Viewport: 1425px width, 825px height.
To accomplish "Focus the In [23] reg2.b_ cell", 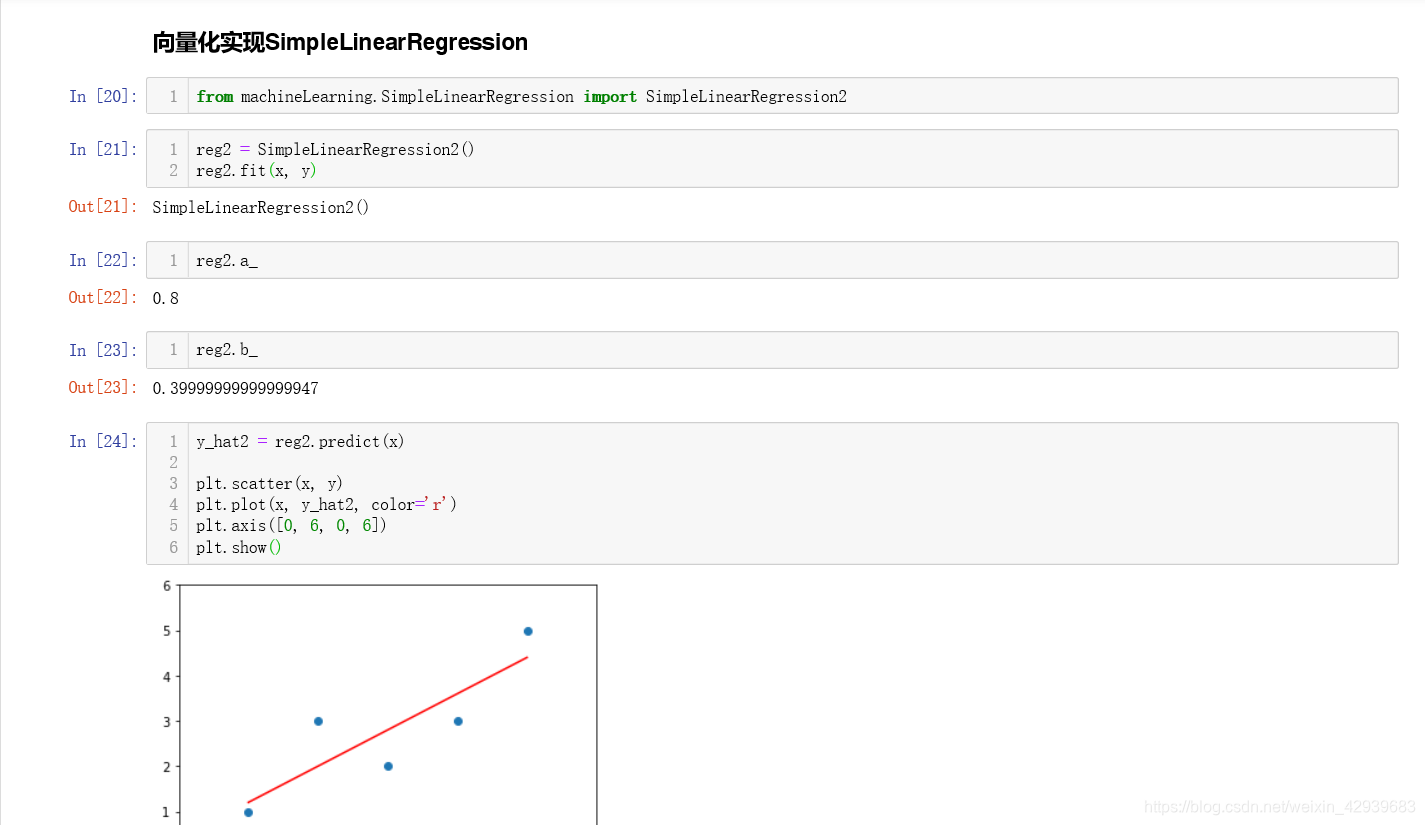I will [x=772, y=350].
